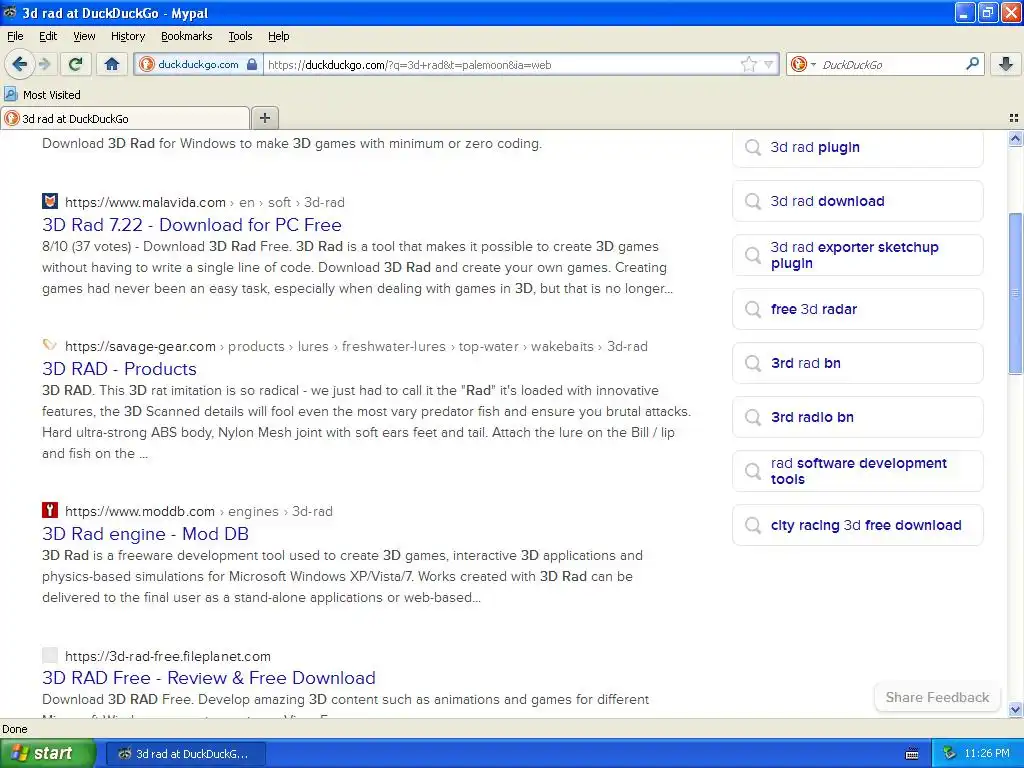Image resolution: width=1024 pixels, height=768 pixels.
Task: Open the Downloads arrow button
Action: 1006,64
